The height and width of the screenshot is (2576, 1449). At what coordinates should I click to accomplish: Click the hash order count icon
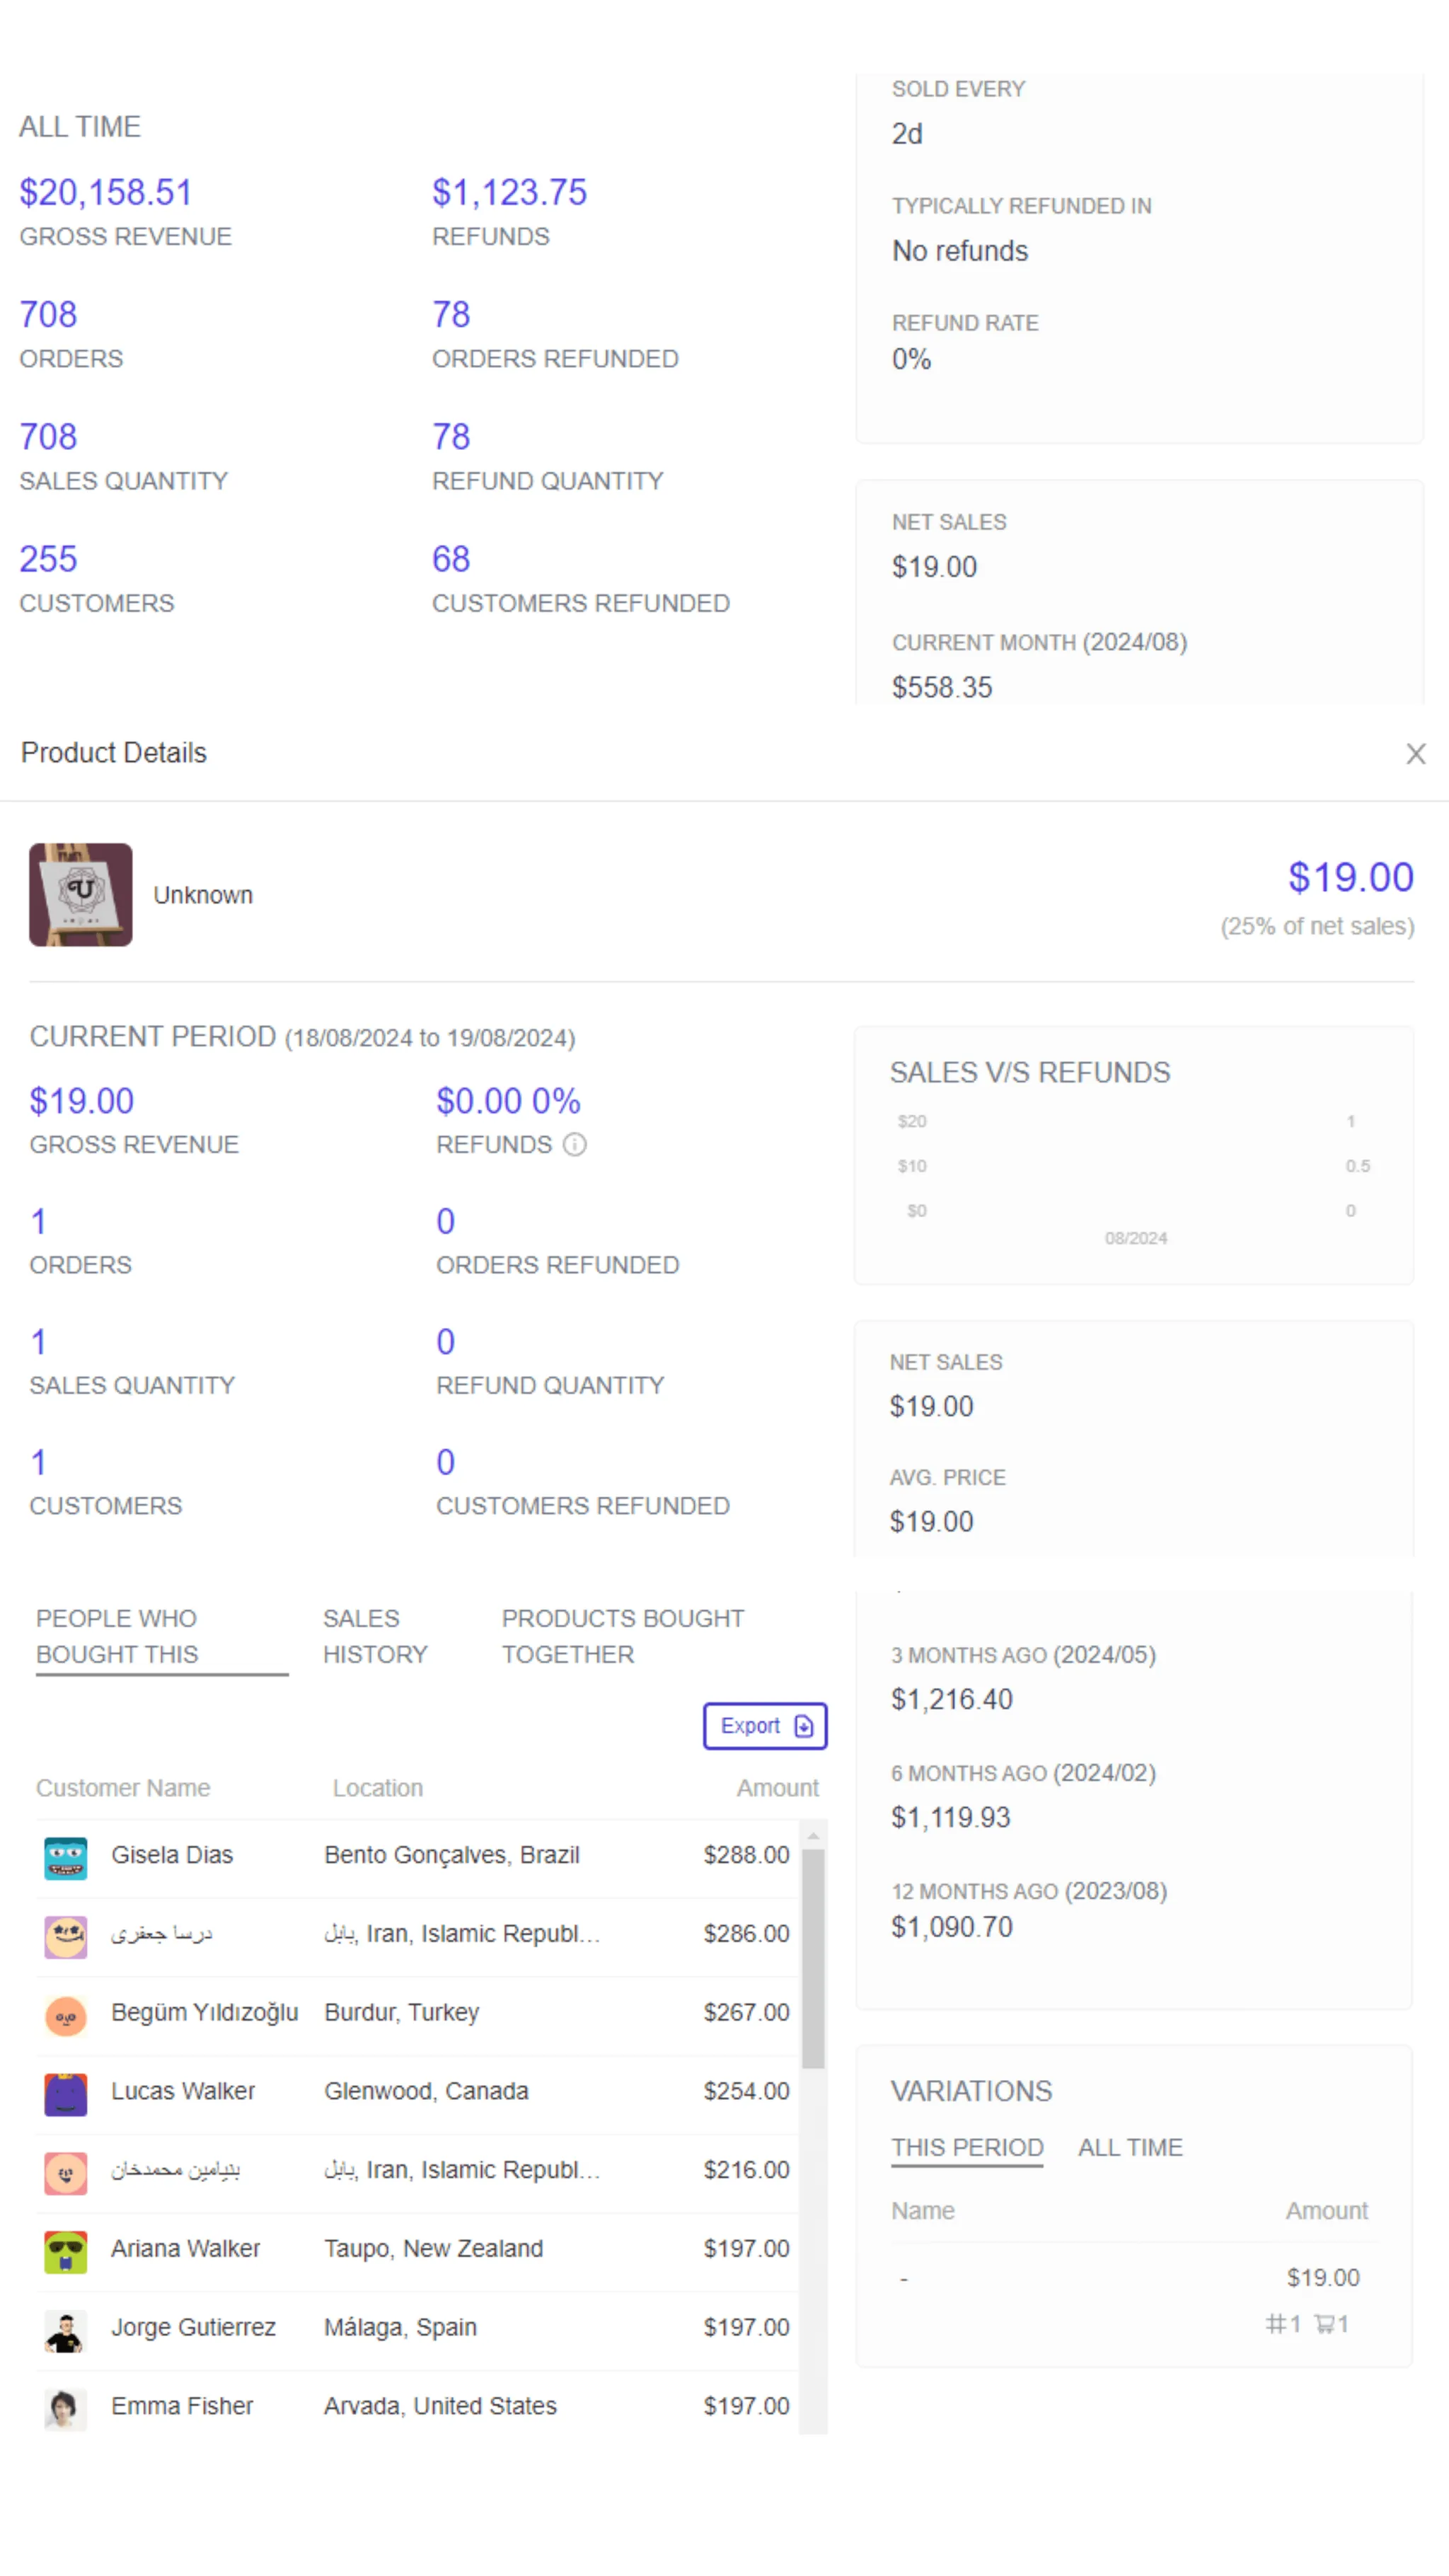pyautogui.click(x=1276, y=2324)
